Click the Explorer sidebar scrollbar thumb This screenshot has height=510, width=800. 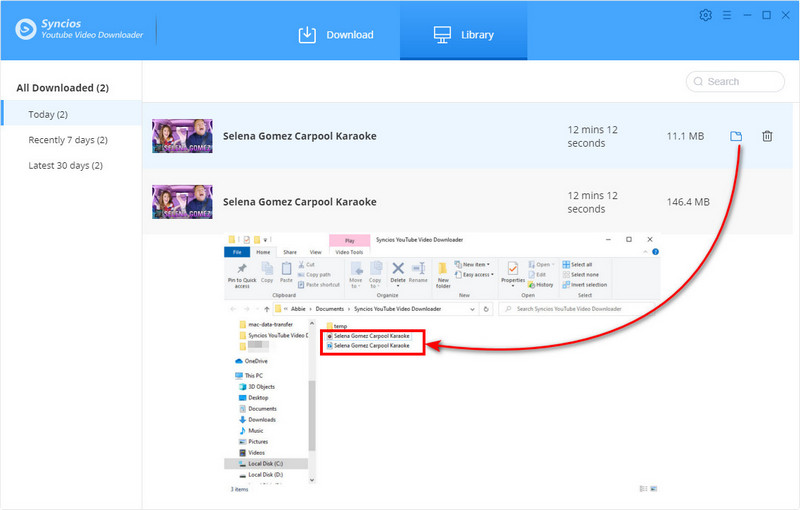pos(312,415)
